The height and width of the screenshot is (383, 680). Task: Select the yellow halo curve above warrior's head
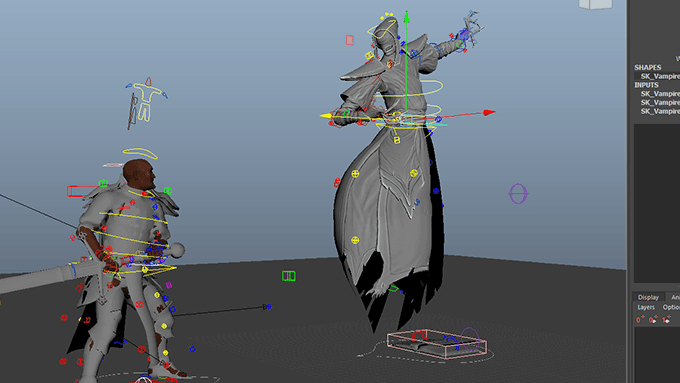coord(140,153)
